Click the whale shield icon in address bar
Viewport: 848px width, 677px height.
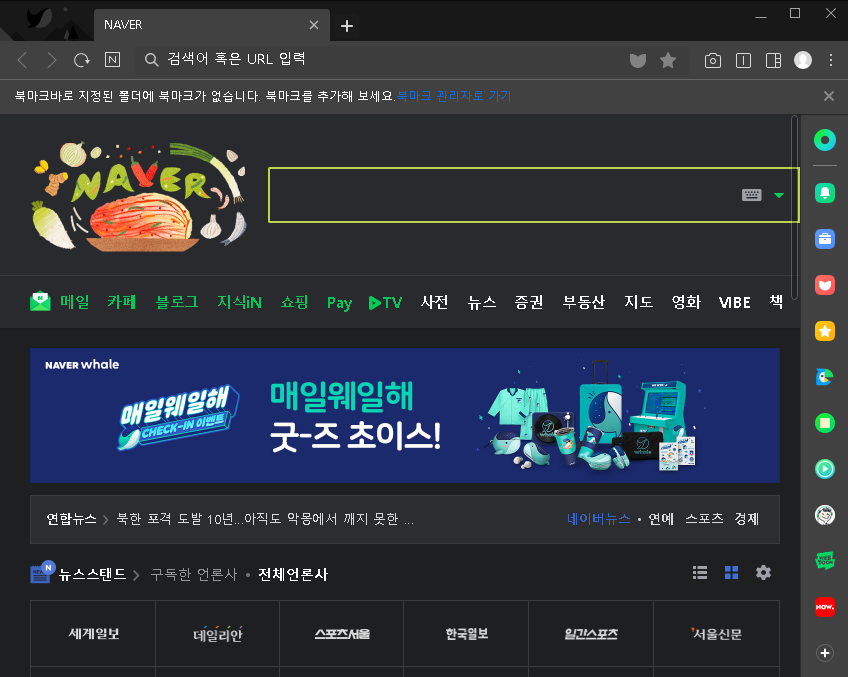click(638, 61)
